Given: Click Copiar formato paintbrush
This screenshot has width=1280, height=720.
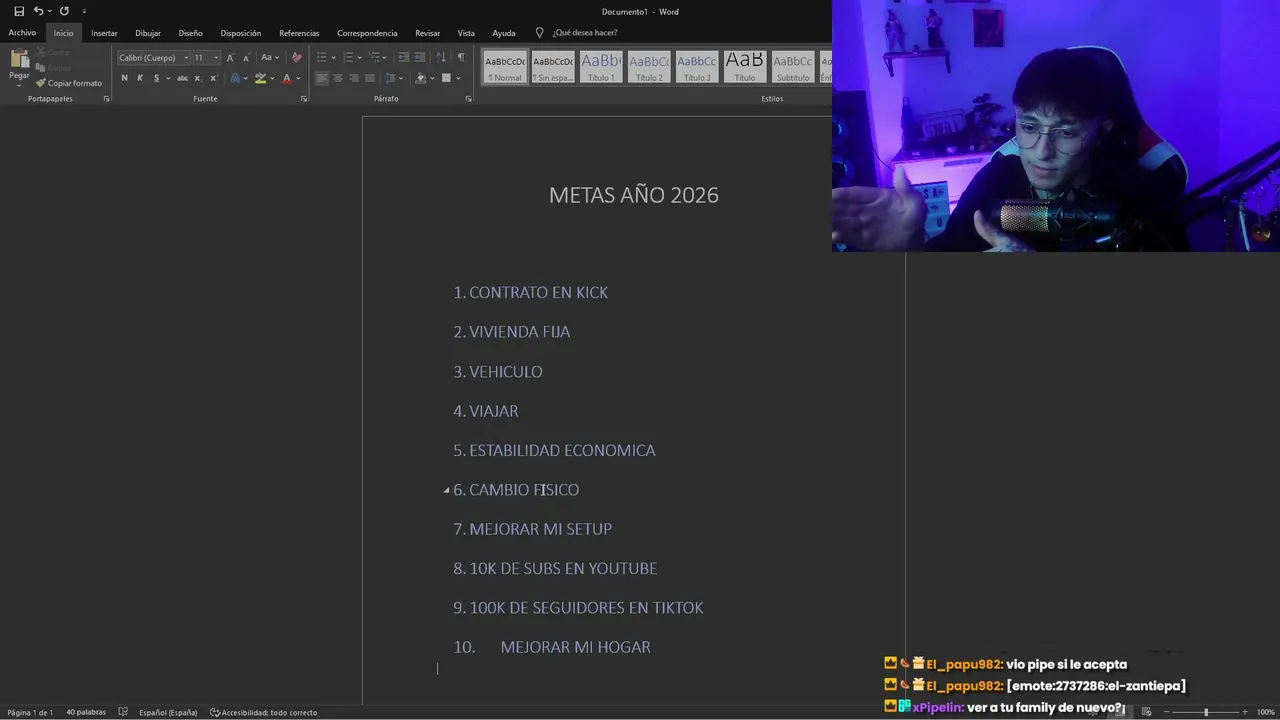Looking at the screenshot, I should click(x=69, y=83).
